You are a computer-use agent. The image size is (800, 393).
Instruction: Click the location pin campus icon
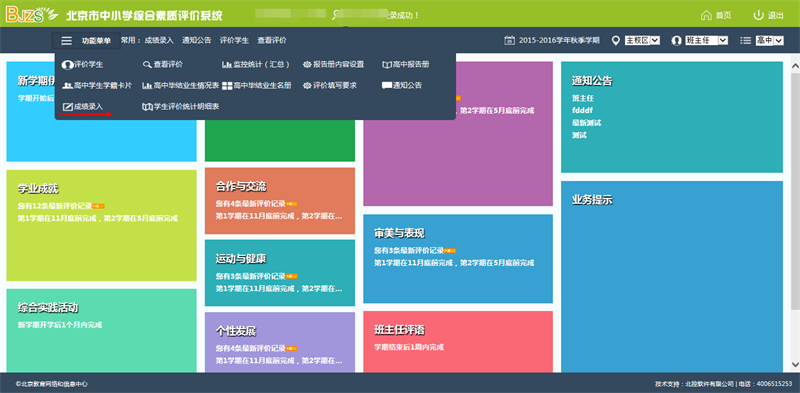615,40
